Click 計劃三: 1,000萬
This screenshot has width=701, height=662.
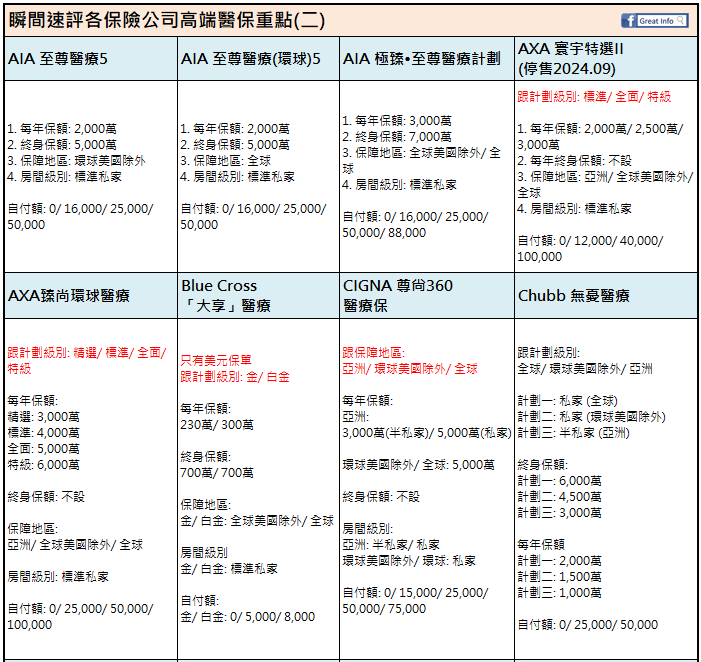(560, 593)
